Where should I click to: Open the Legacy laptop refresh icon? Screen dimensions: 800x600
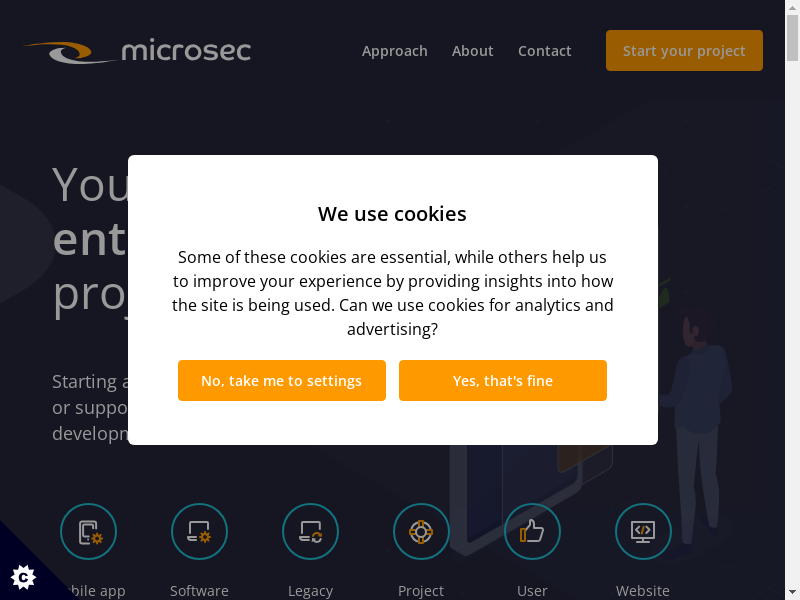310,531
